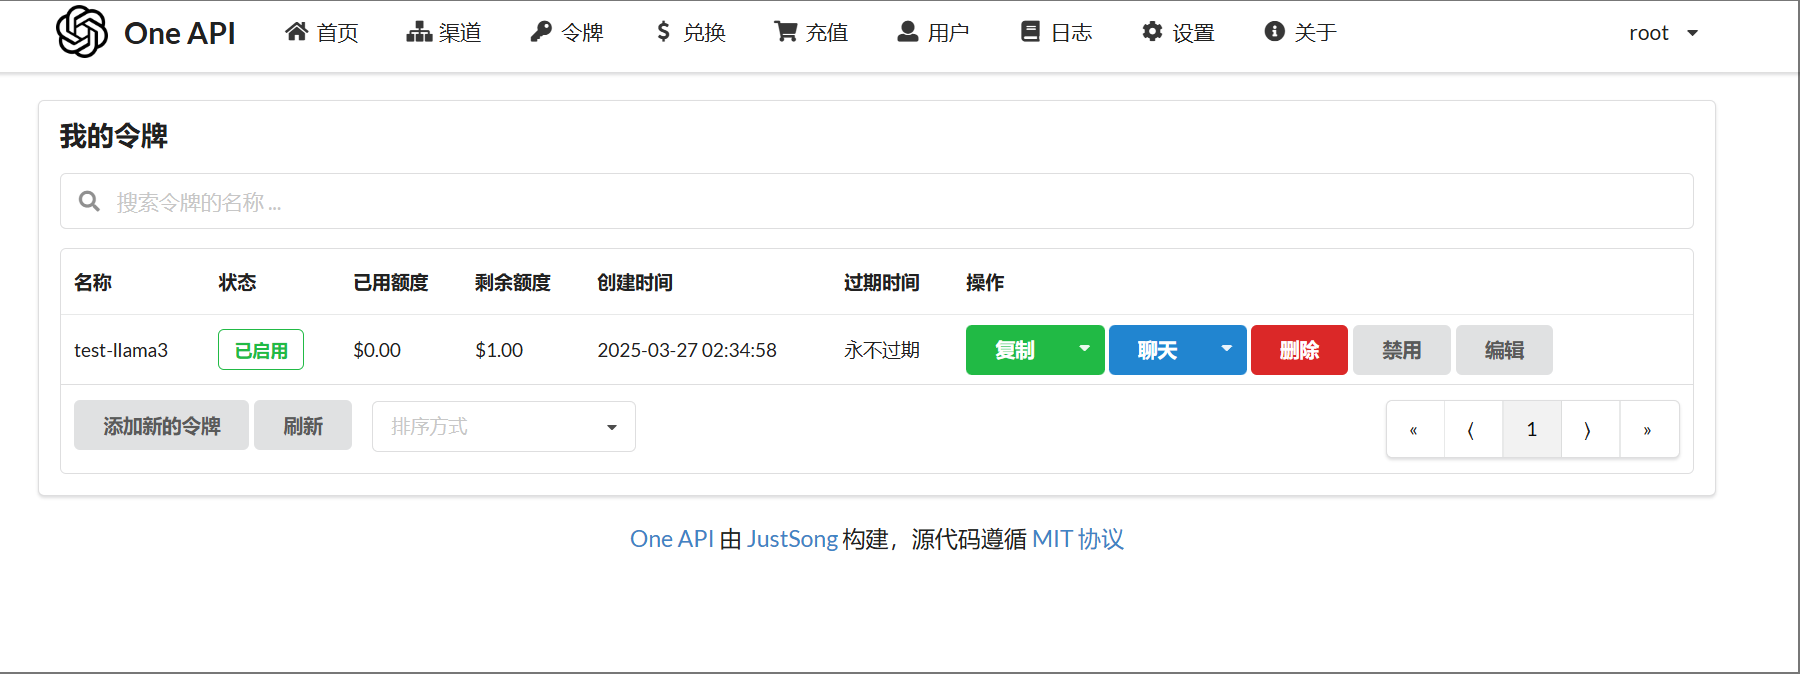Open the 设置 gear icon
This screenshot has width=1800, height=674.
point(1153,32)
